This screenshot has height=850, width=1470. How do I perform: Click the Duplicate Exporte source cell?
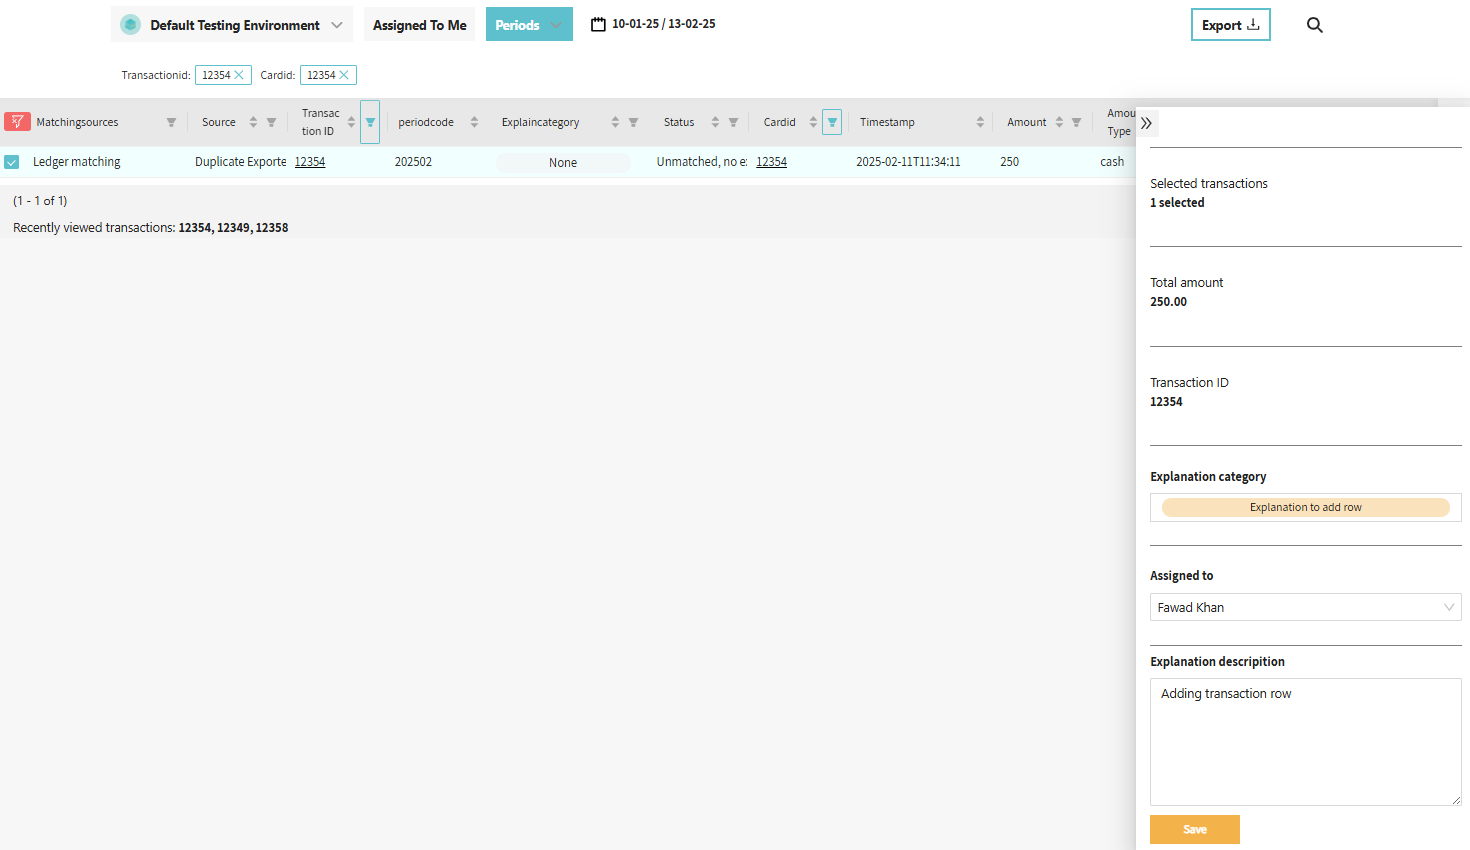(241, 162)
